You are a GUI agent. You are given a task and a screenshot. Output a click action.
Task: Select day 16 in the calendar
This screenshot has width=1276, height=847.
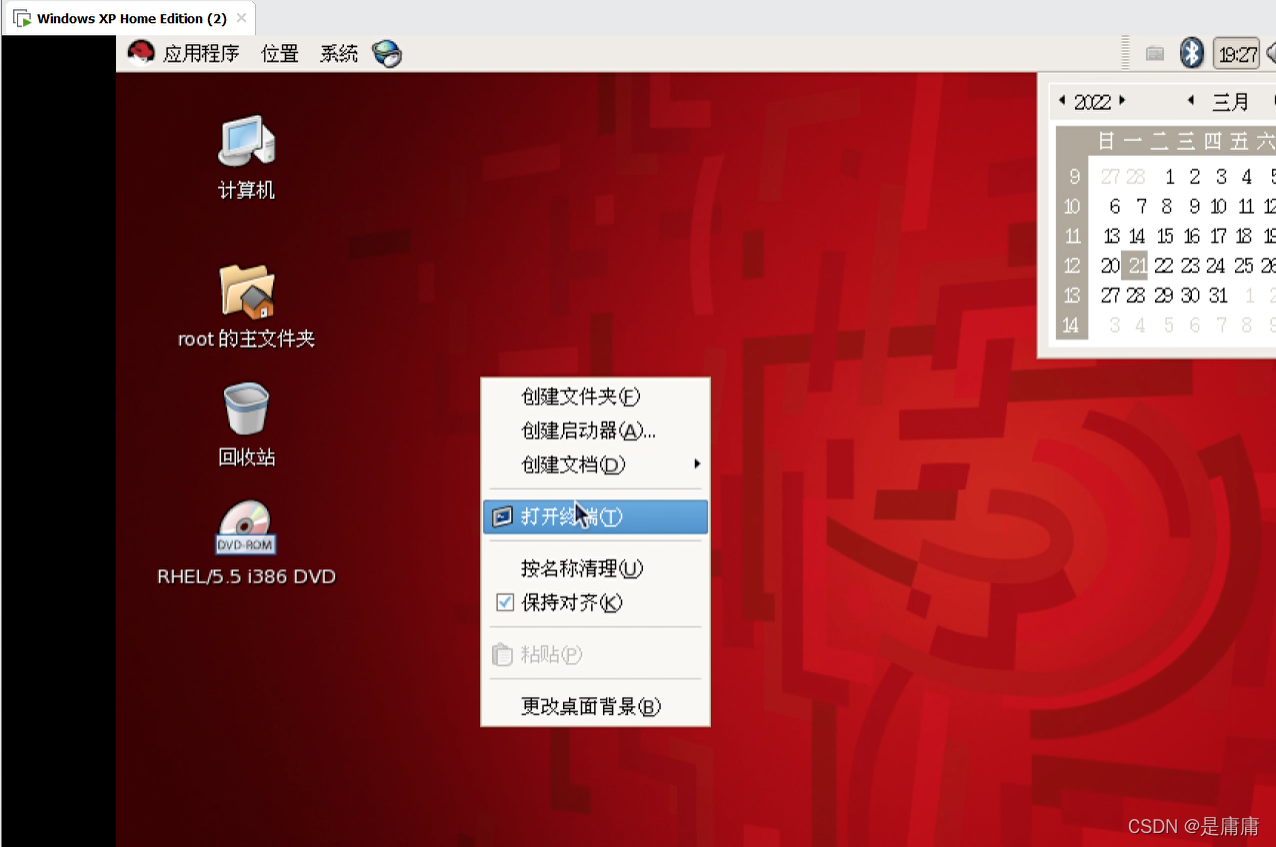point(1191,237)
